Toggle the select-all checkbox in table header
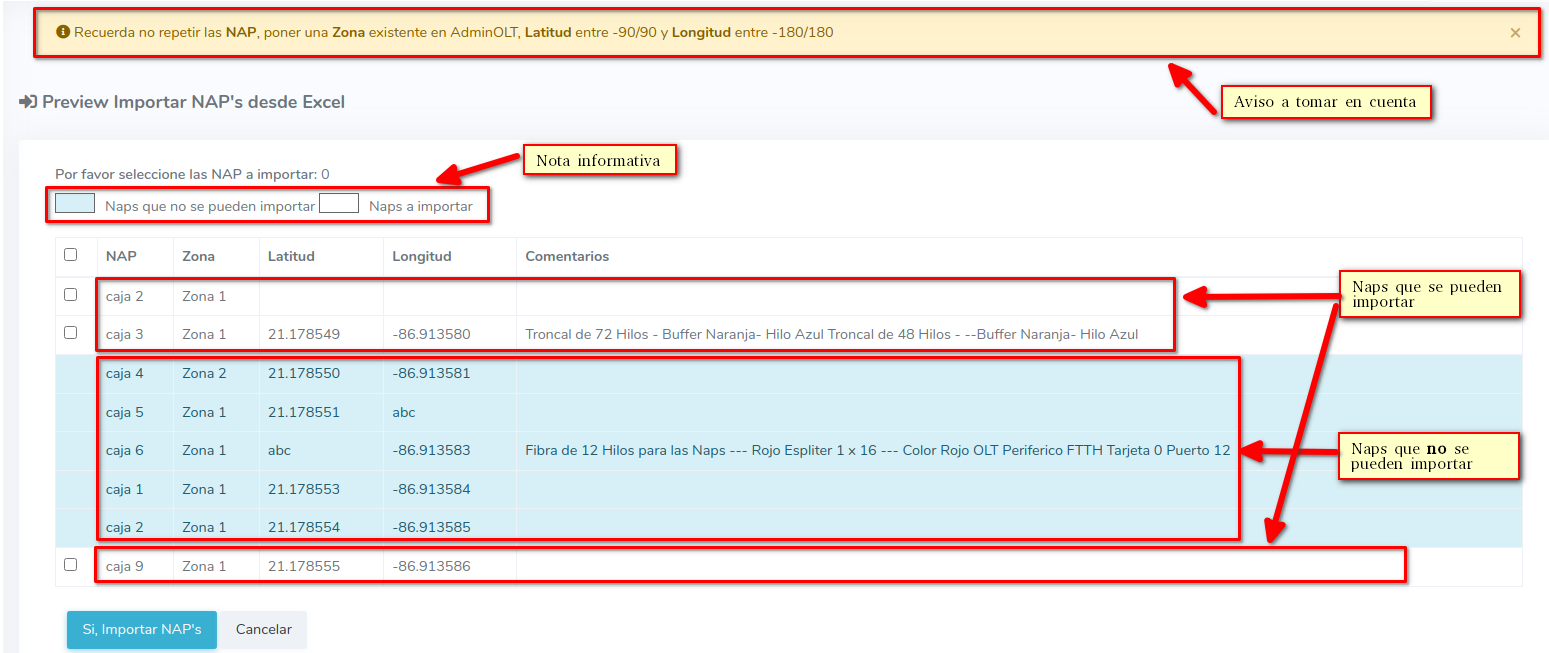Screen dimensions: 1549x653 click(x=70, y=255)
